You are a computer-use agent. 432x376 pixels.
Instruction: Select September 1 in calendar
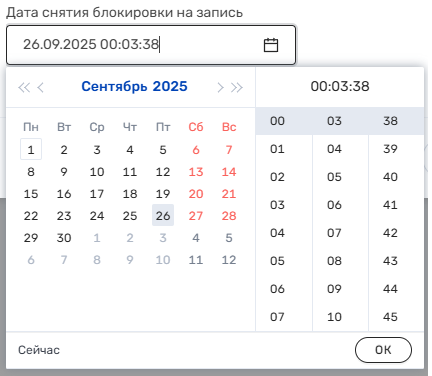tap(31, 149)
